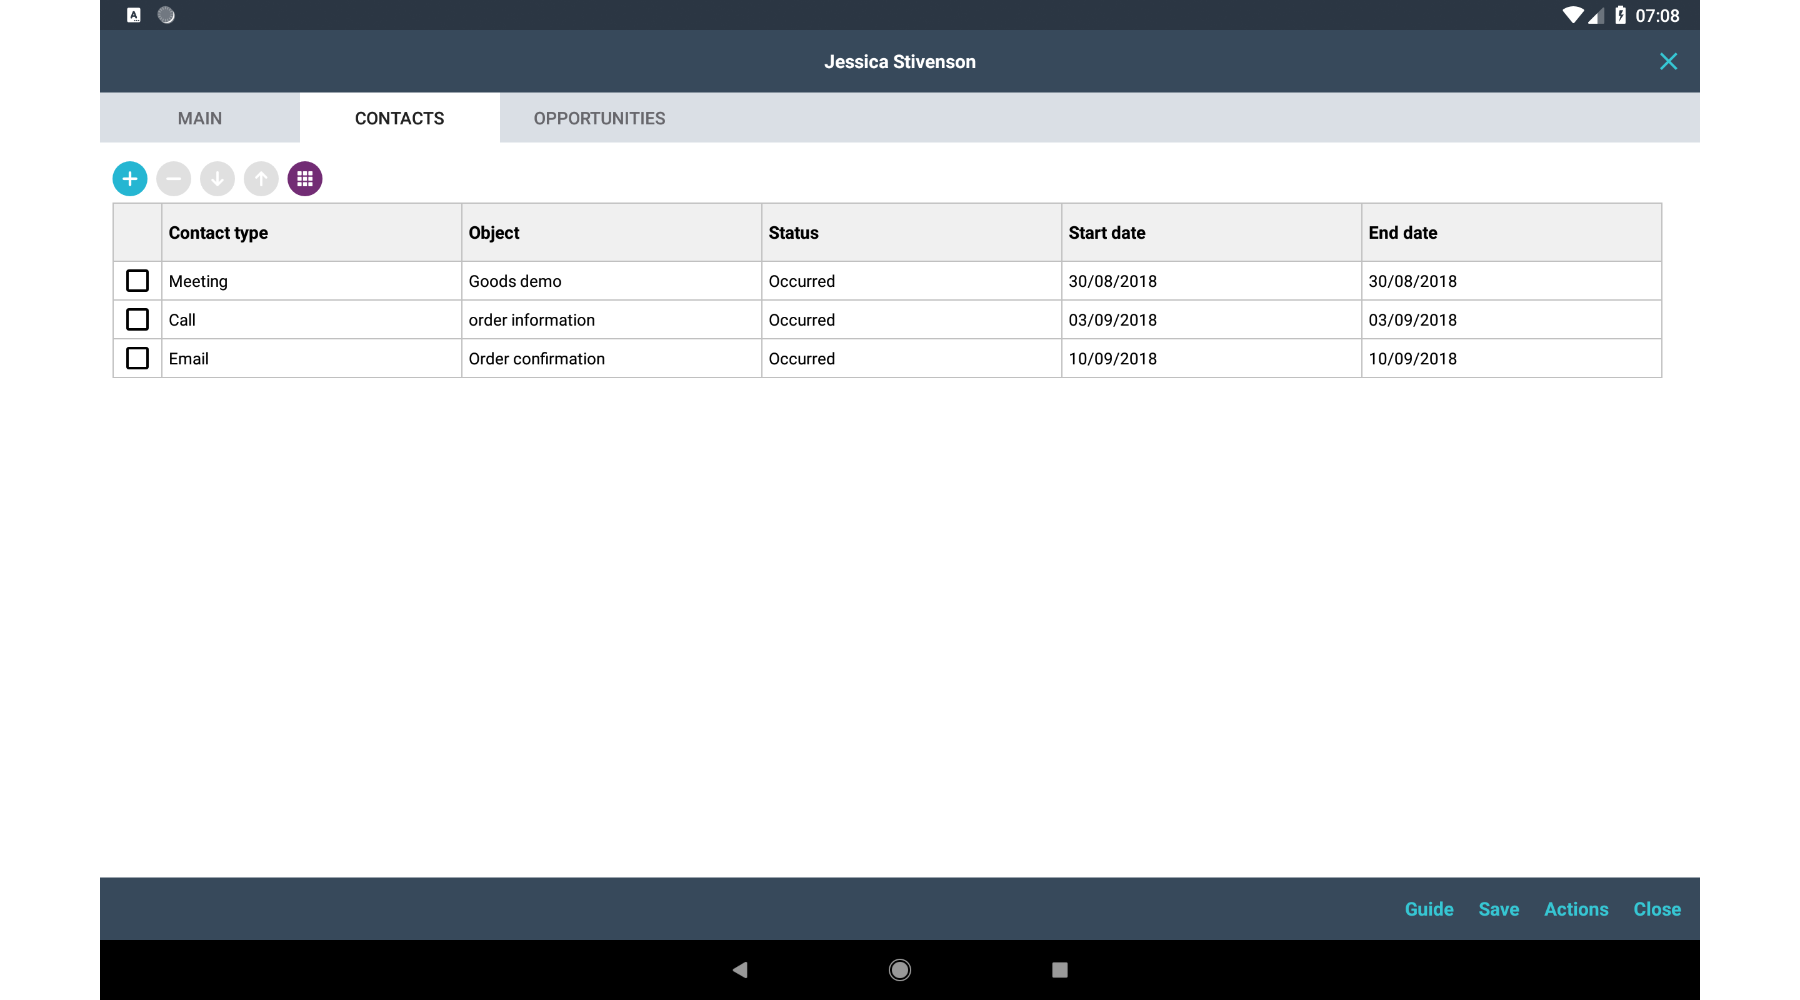Switch to the MAIN tab

pos(200,118)
